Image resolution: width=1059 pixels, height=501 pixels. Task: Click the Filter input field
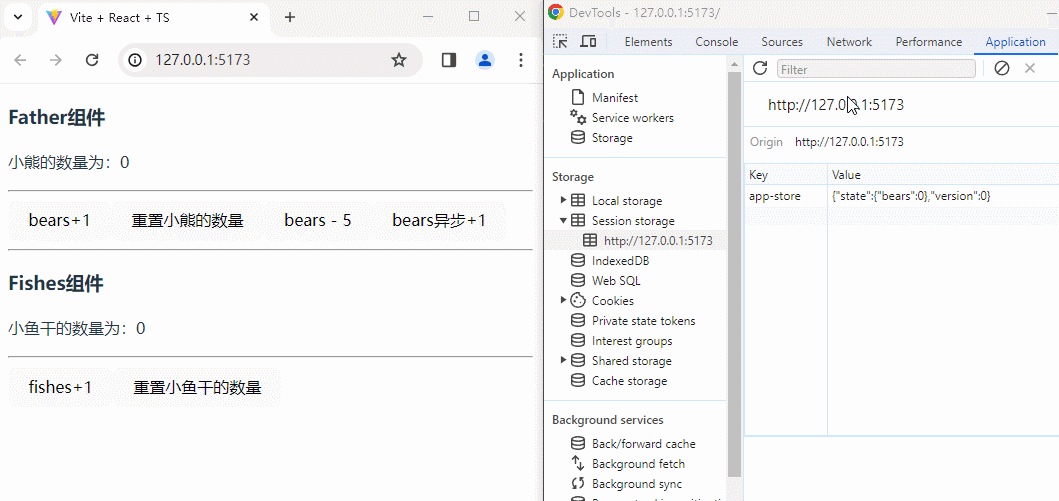(x=876, y=69)
